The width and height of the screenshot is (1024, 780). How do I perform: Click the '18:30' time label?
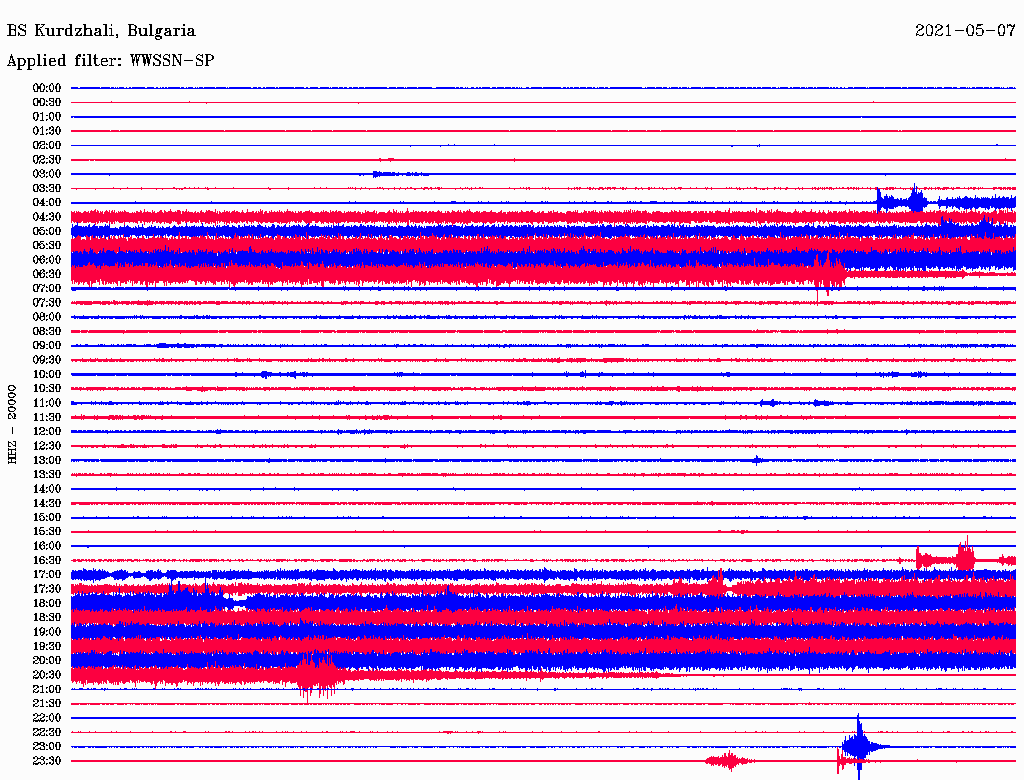click(x=47, y=617)
